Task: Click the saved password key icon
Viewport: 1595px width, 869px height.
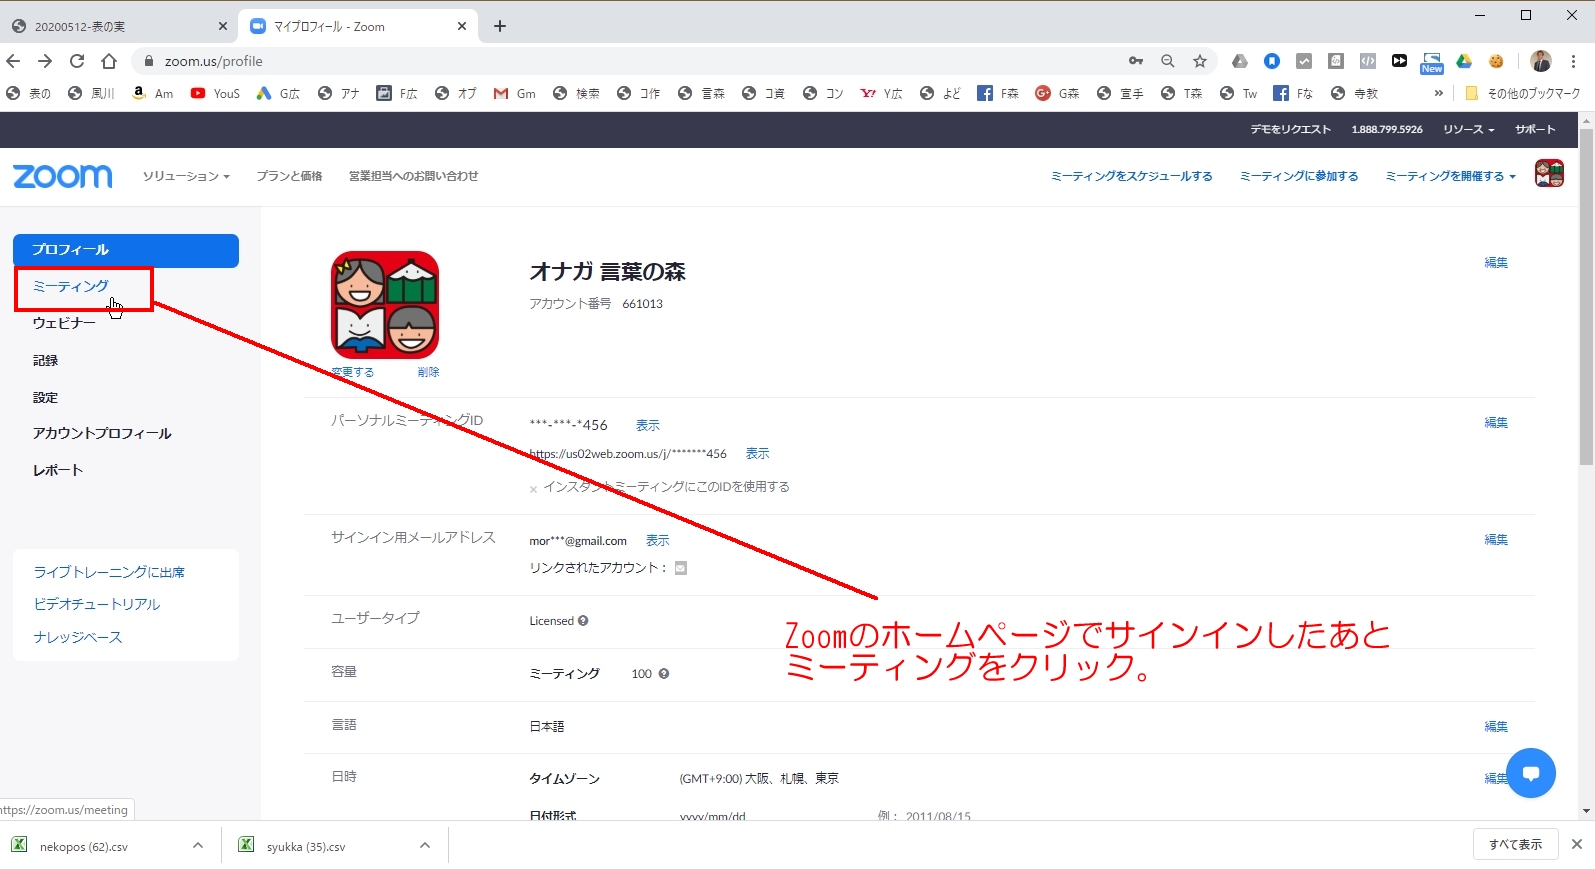Action: point(1136,61)
